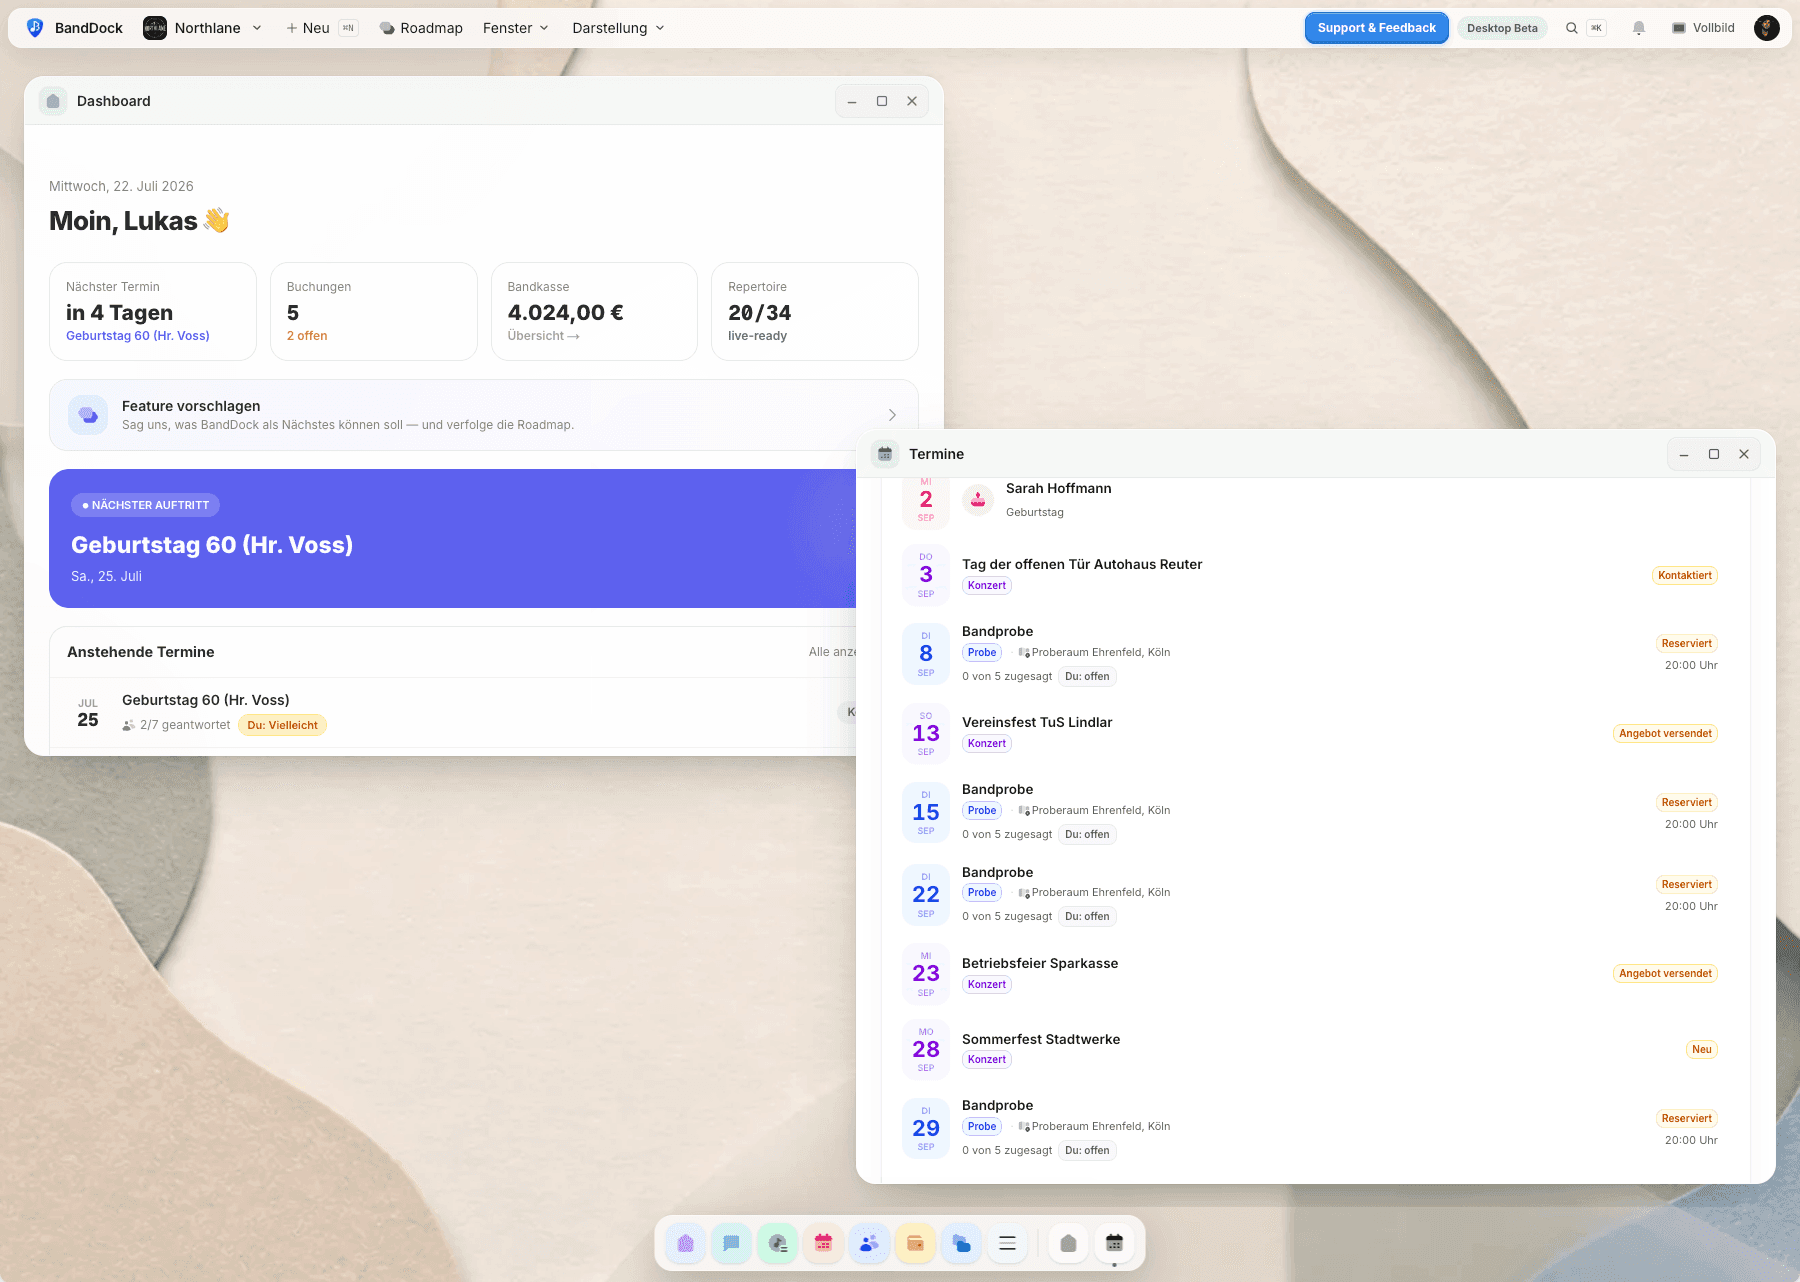Open the Buchungen card

(x=373, y=311)
